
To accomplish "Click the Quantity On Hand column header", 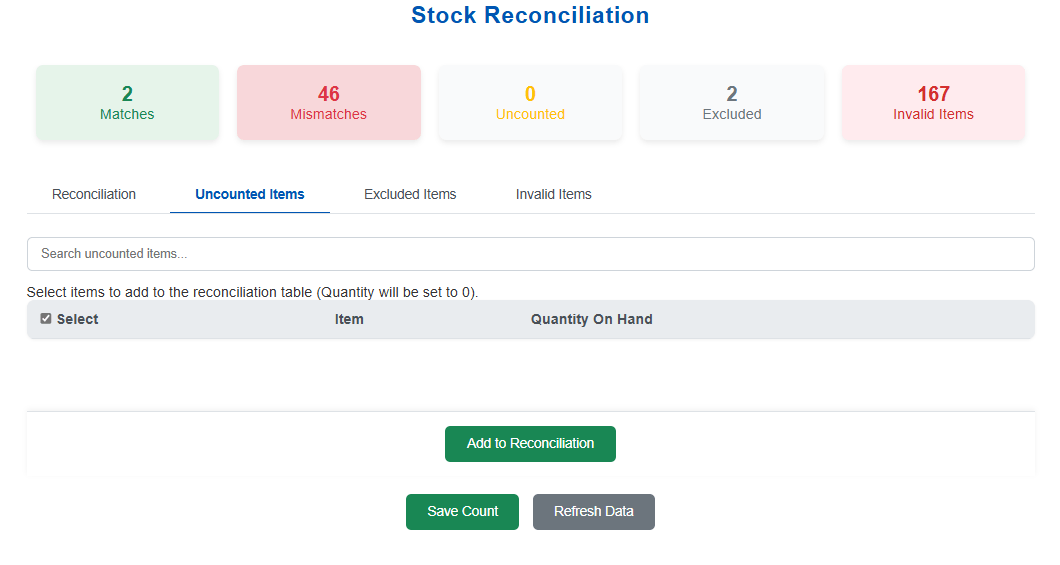I will (591, 320).
